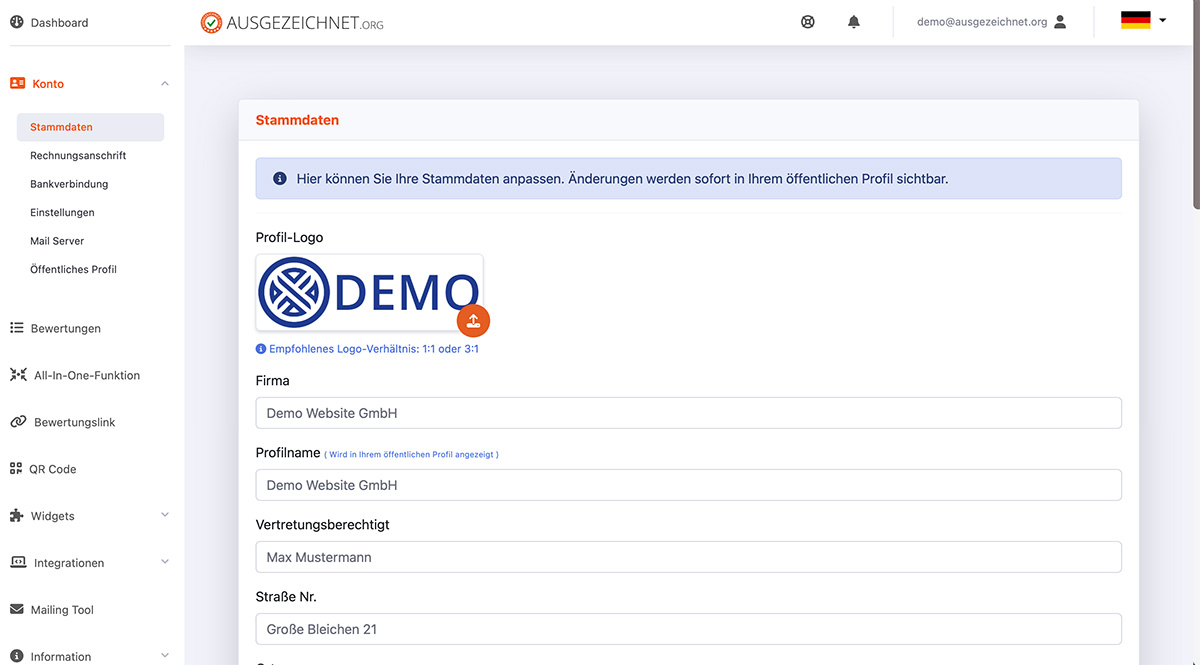Image resolution: width=1200 pixels, height=665 pixels.
Task: Select Bankverbindung in the Konto menu
Action: [69, 184]
